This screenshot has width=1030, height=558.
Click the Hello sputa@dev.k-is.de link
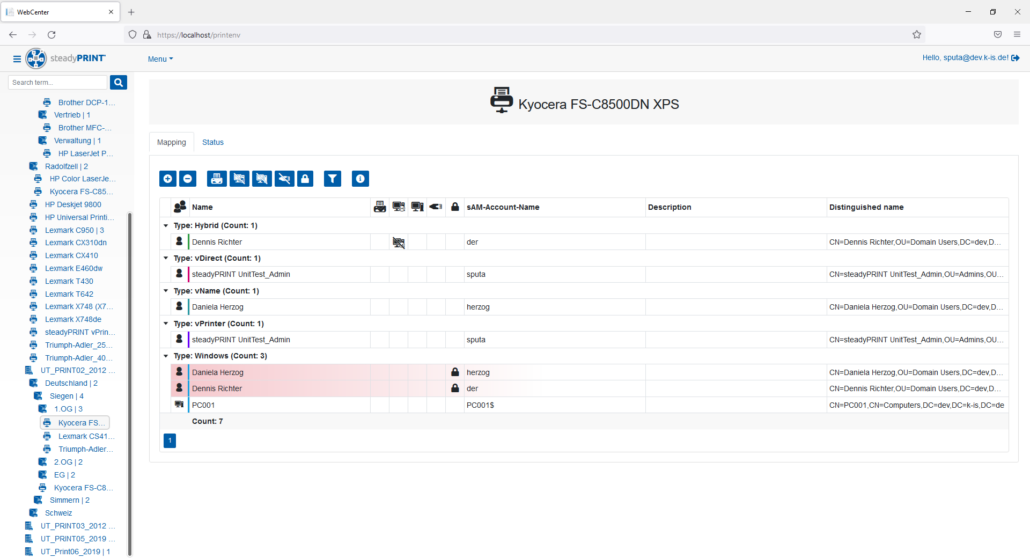coord(965,58)
